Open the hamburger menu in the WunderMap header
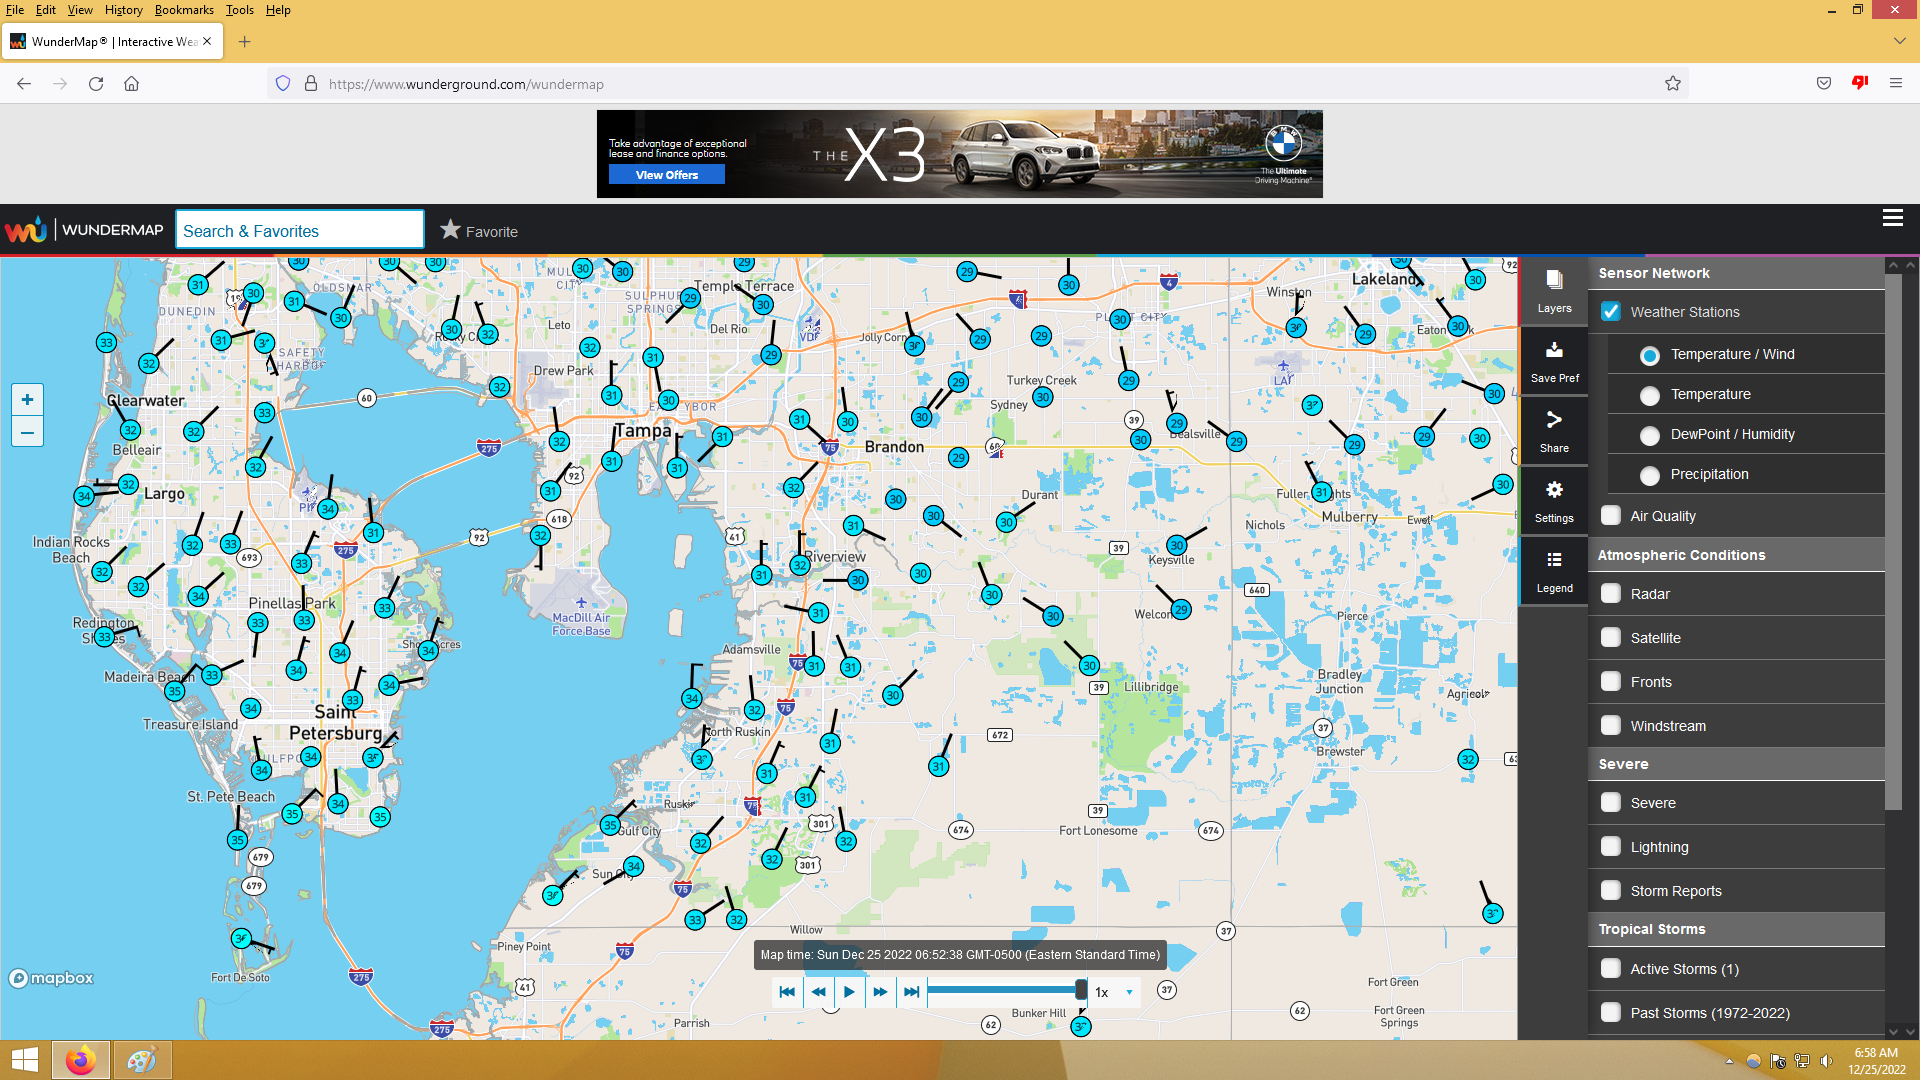 click(1892, 218)
